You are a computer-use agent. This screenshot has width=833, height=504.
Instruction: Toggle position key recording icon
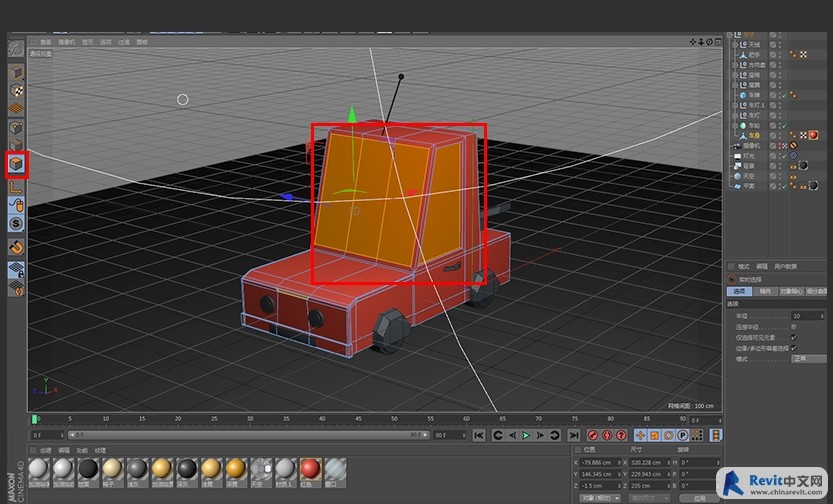point(641,435)
